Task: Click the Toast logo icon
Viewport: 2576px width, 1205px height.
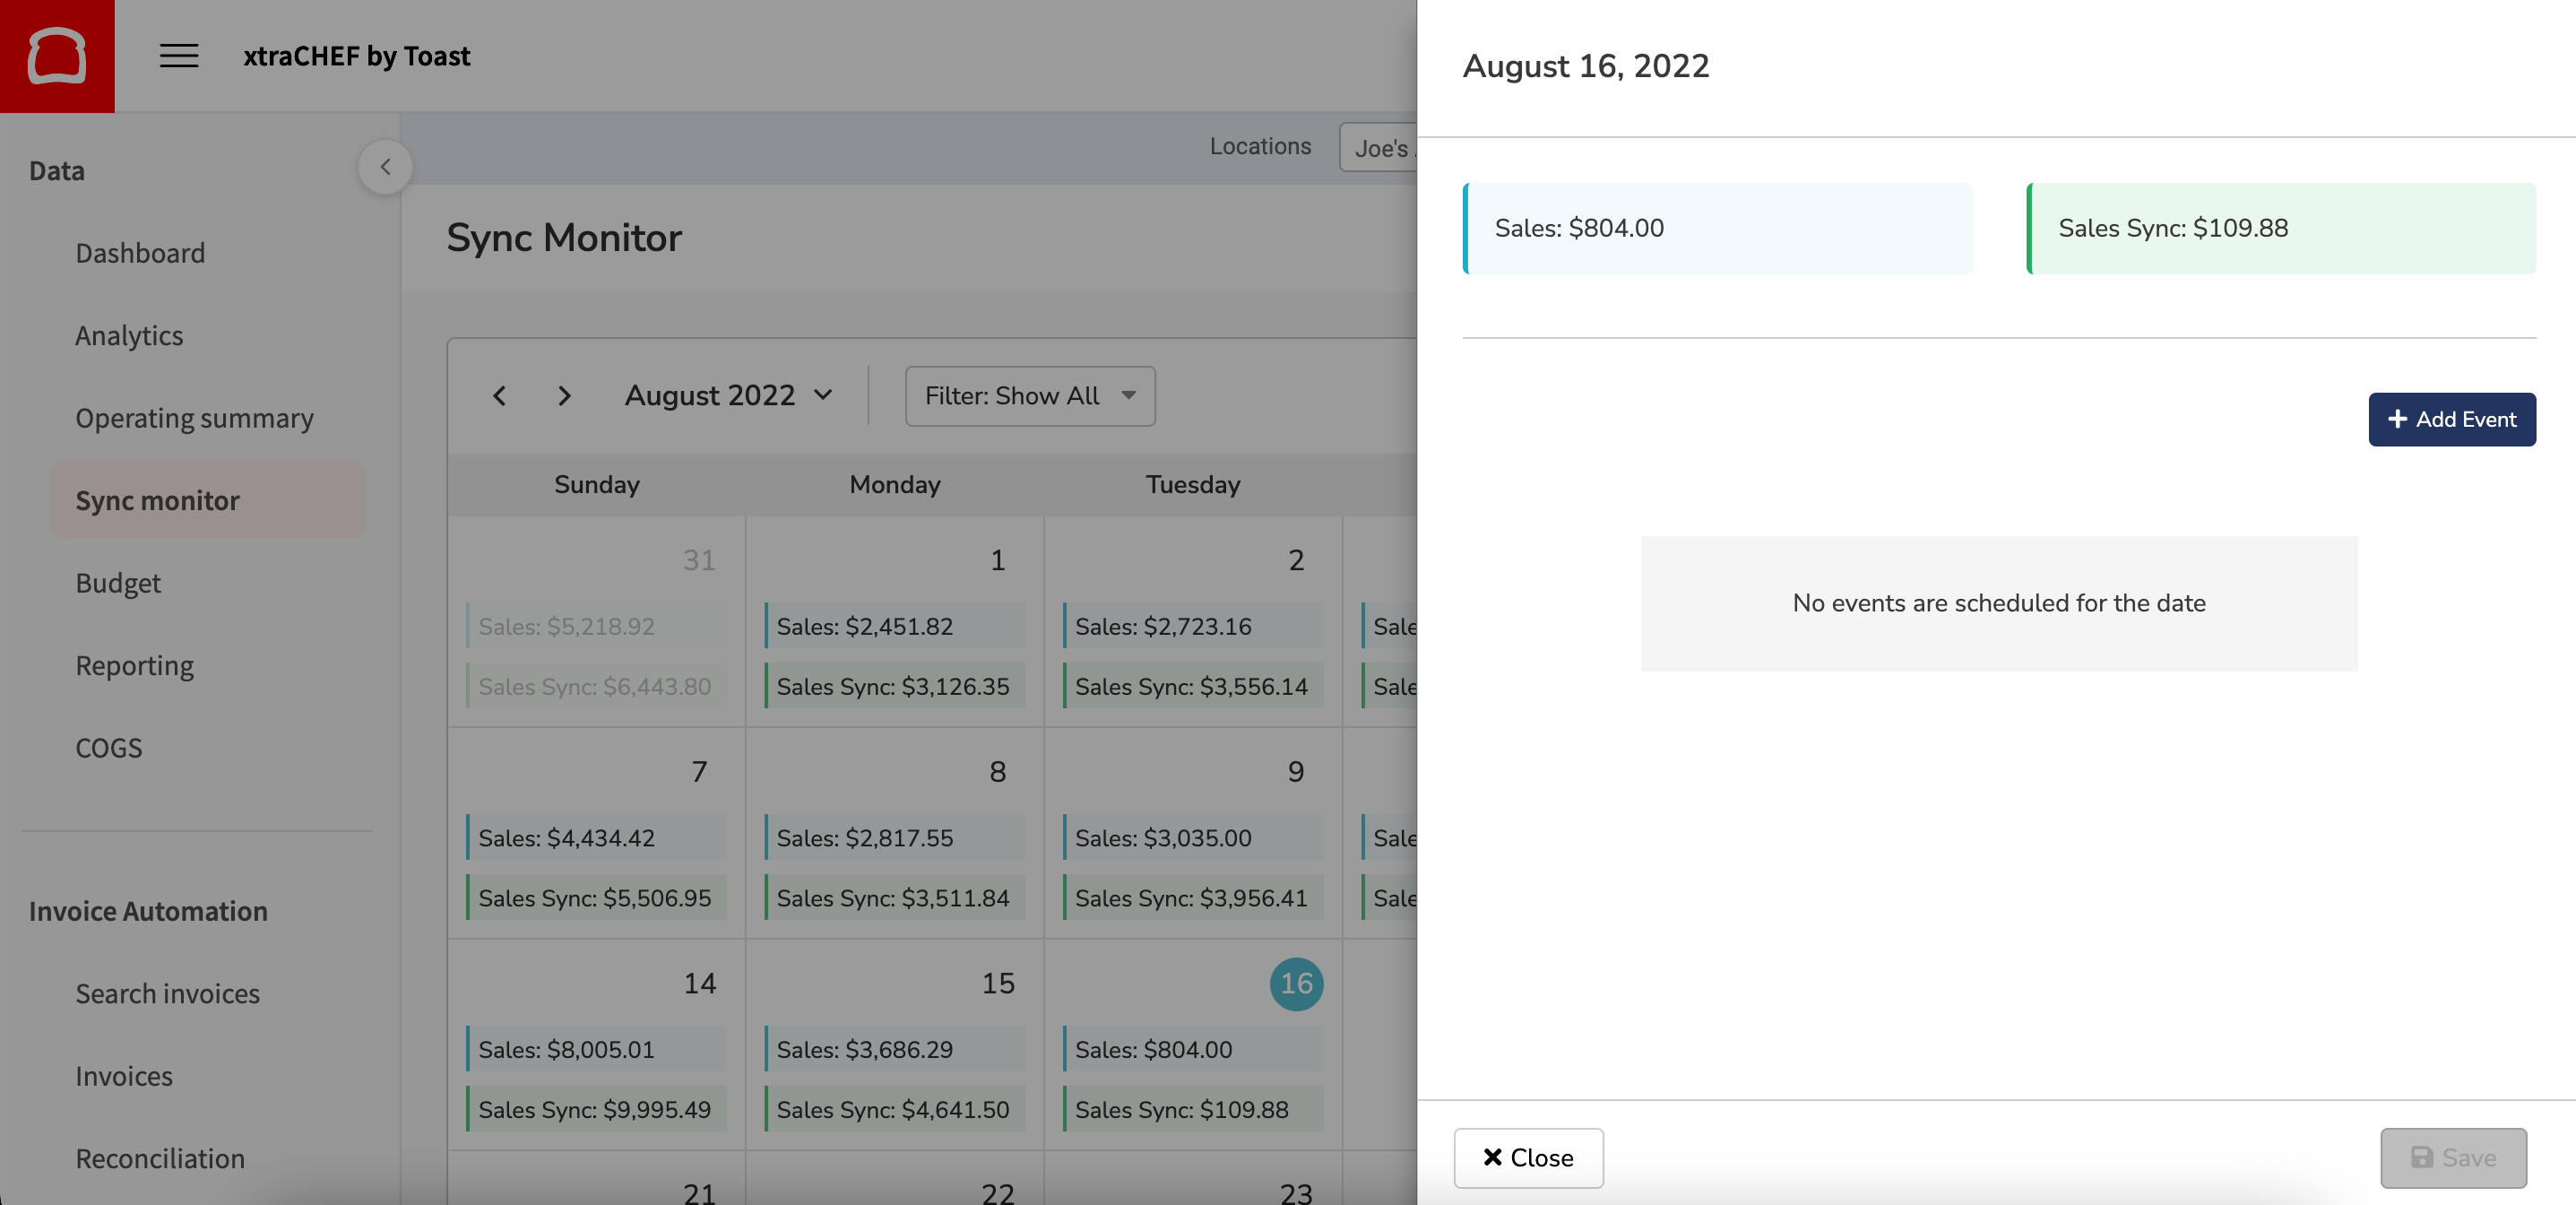Action: [x=57, y=56]
